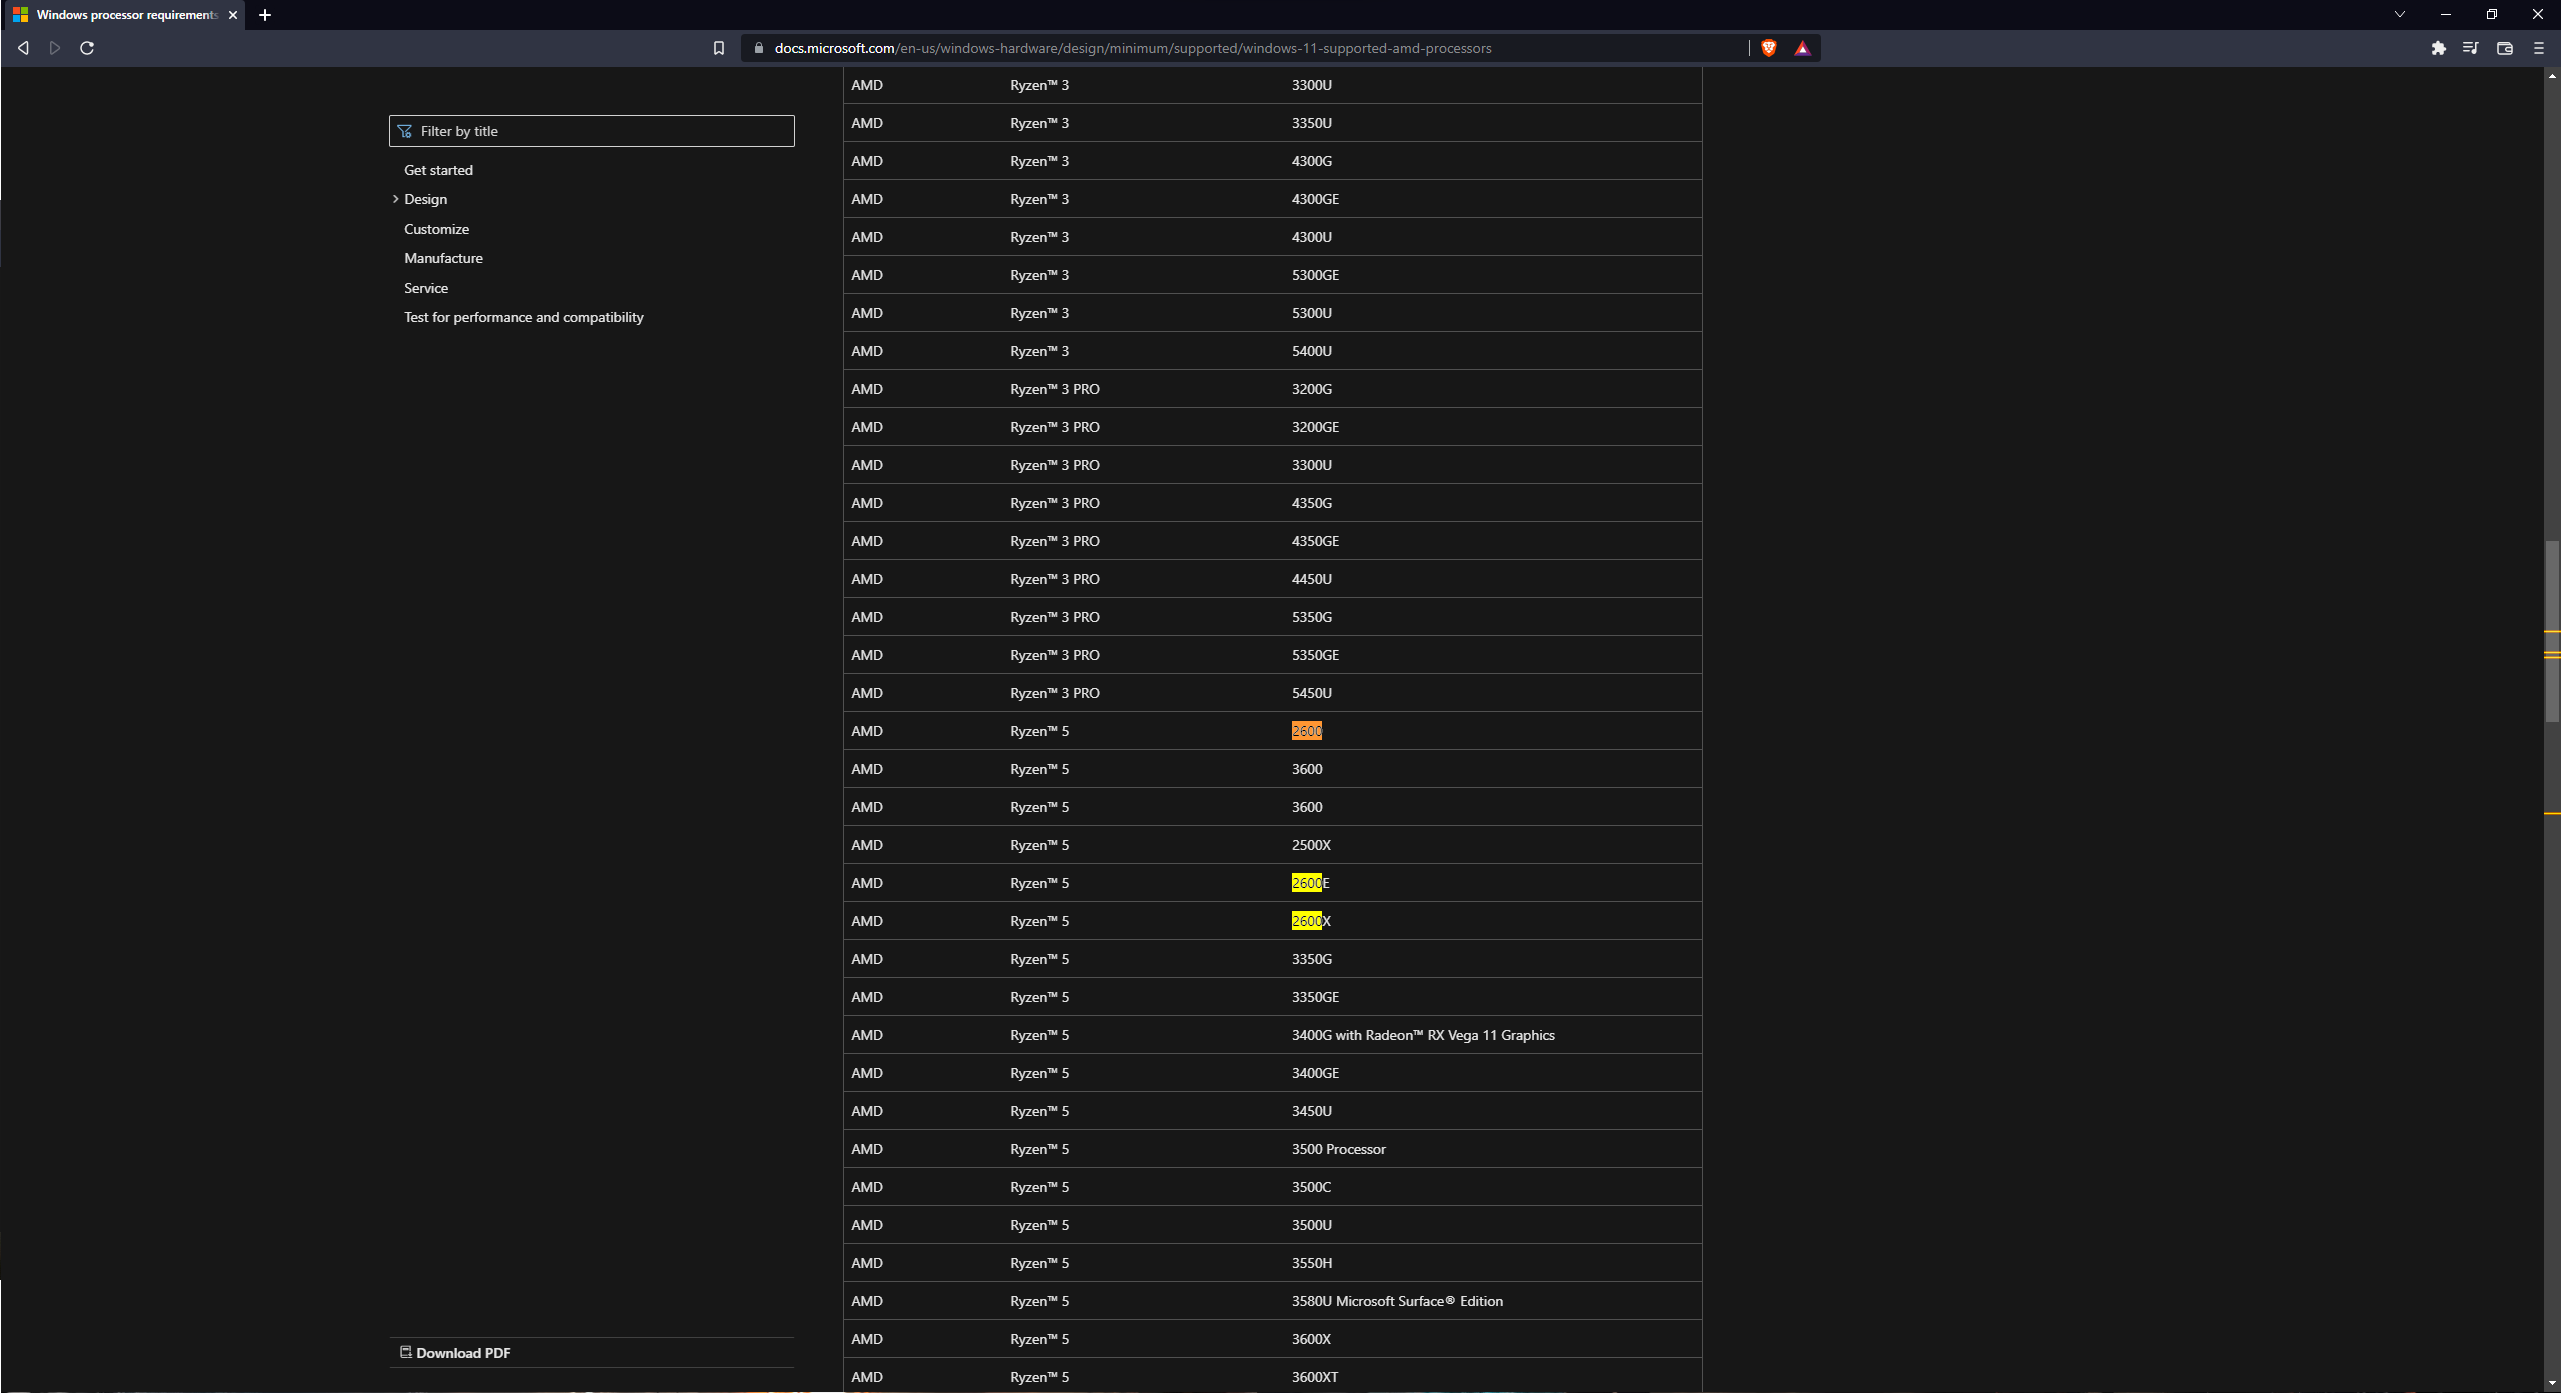Open the browser hamburger menu
Viewport: 2561px width, 1393px height.
tap(2538, 48)
